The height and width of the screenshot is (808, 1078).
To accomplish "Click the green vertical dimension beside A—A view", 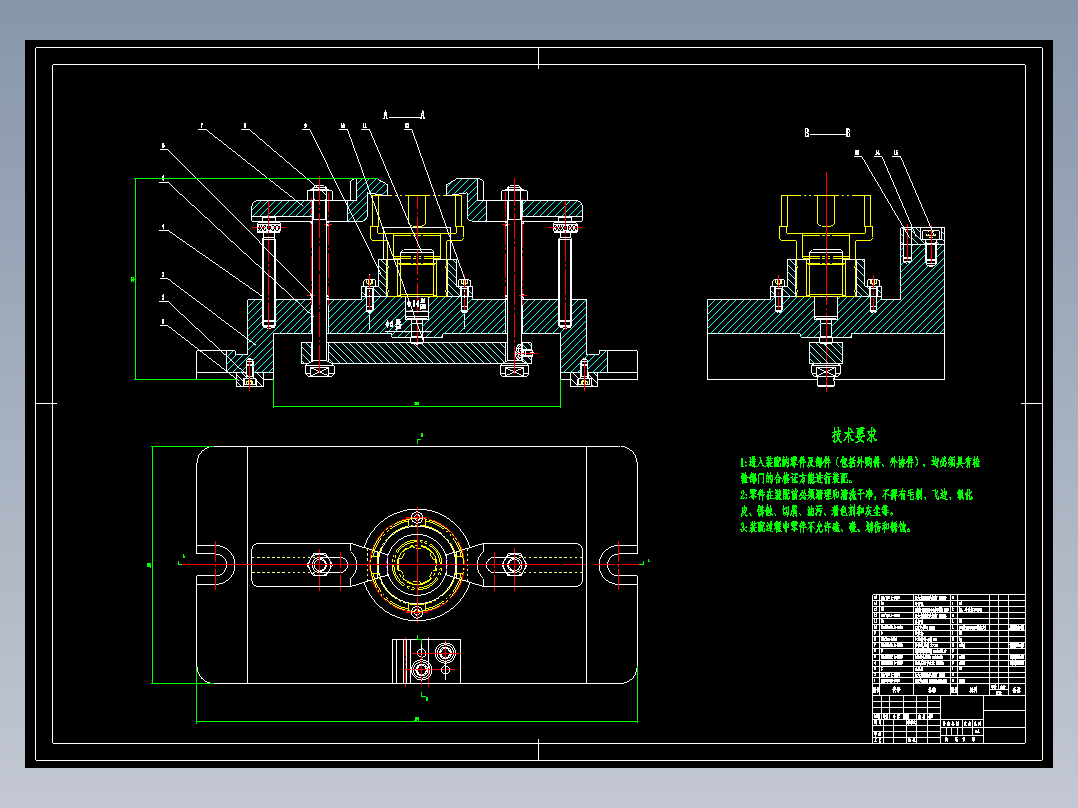I will 135,279.
